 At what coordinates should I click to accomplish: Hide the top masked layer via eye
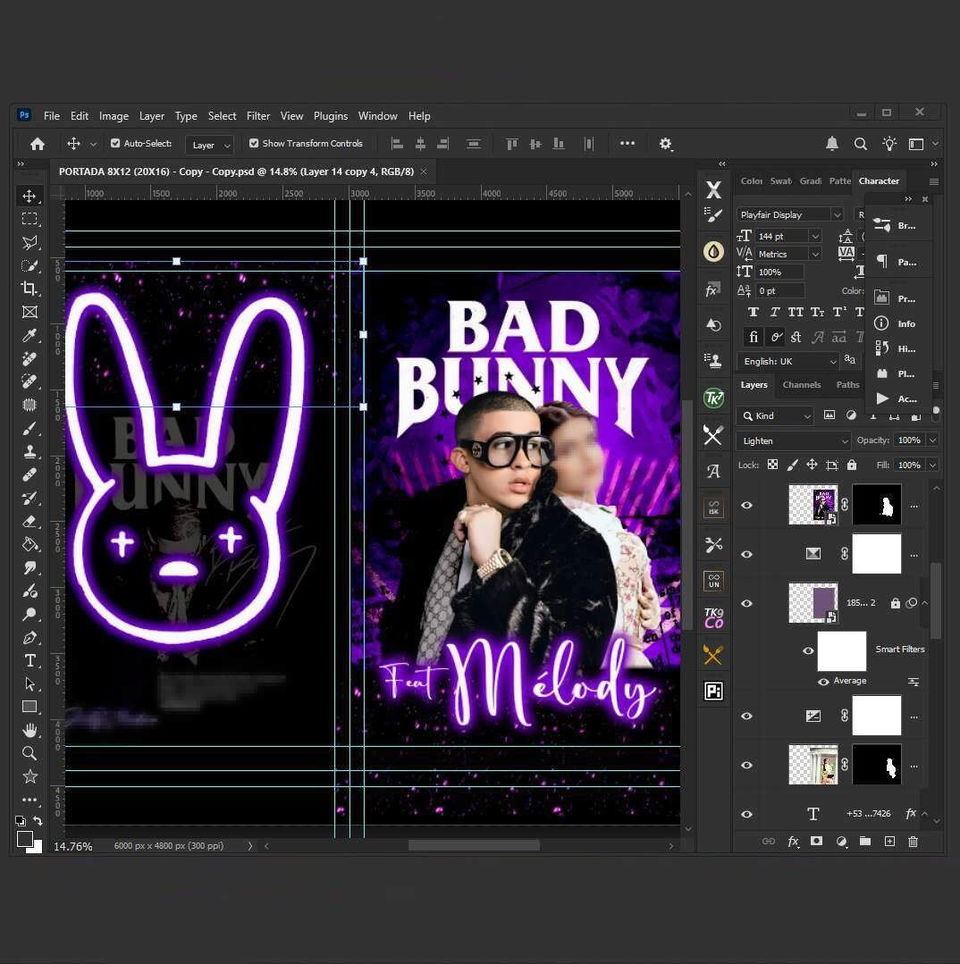click(x=747, y=505)
